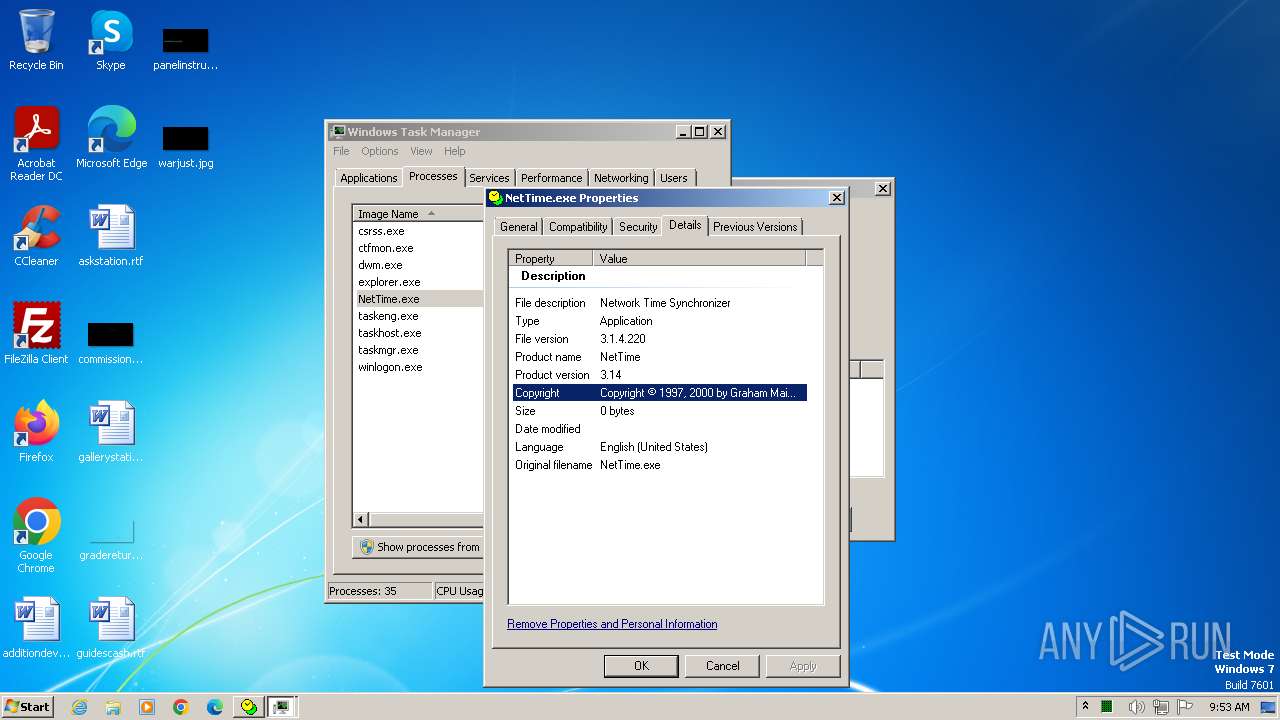The width and height of the screenshot is (1280, 720).
Task: Select the Product name row
Action: pyautogui.click(x=660, y=357)
